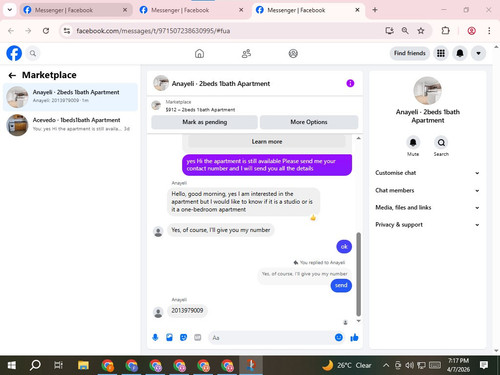Viewport: 500px width, 375px height.
Task: Open the browser zoom magnifier icon
Action: (x=405, y=31)
